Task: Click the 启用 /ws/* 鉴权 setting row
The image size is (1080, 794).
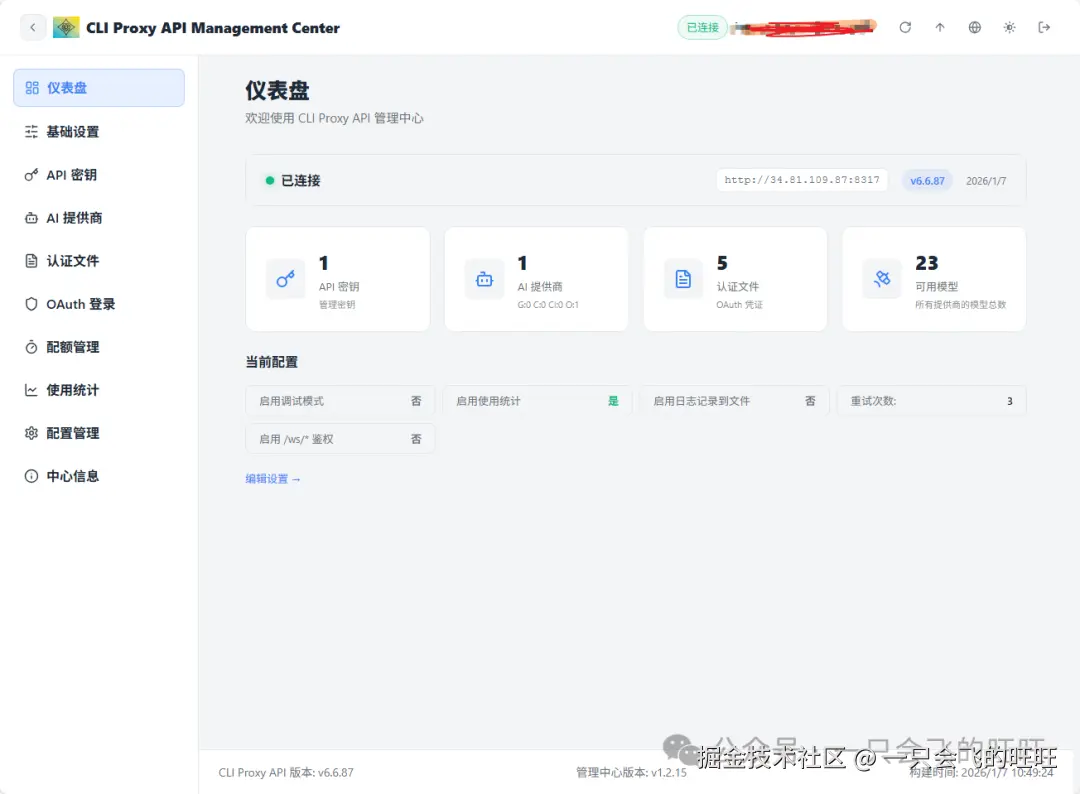Action: tap(340, 439)
